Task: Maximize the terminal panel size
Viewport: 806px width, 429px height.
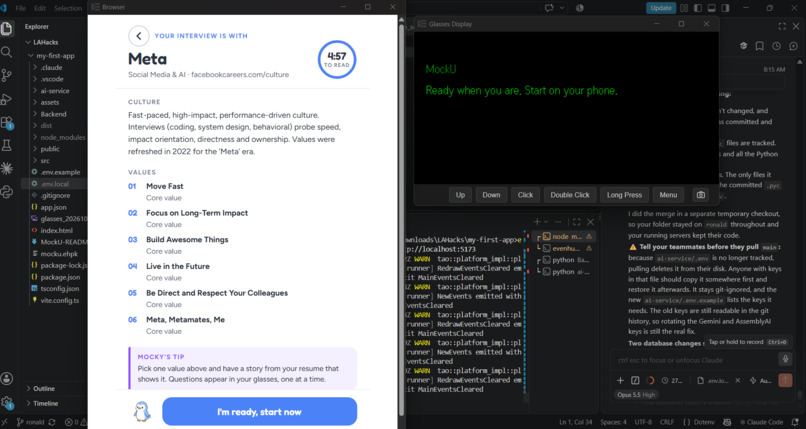Action: point(576,222)
